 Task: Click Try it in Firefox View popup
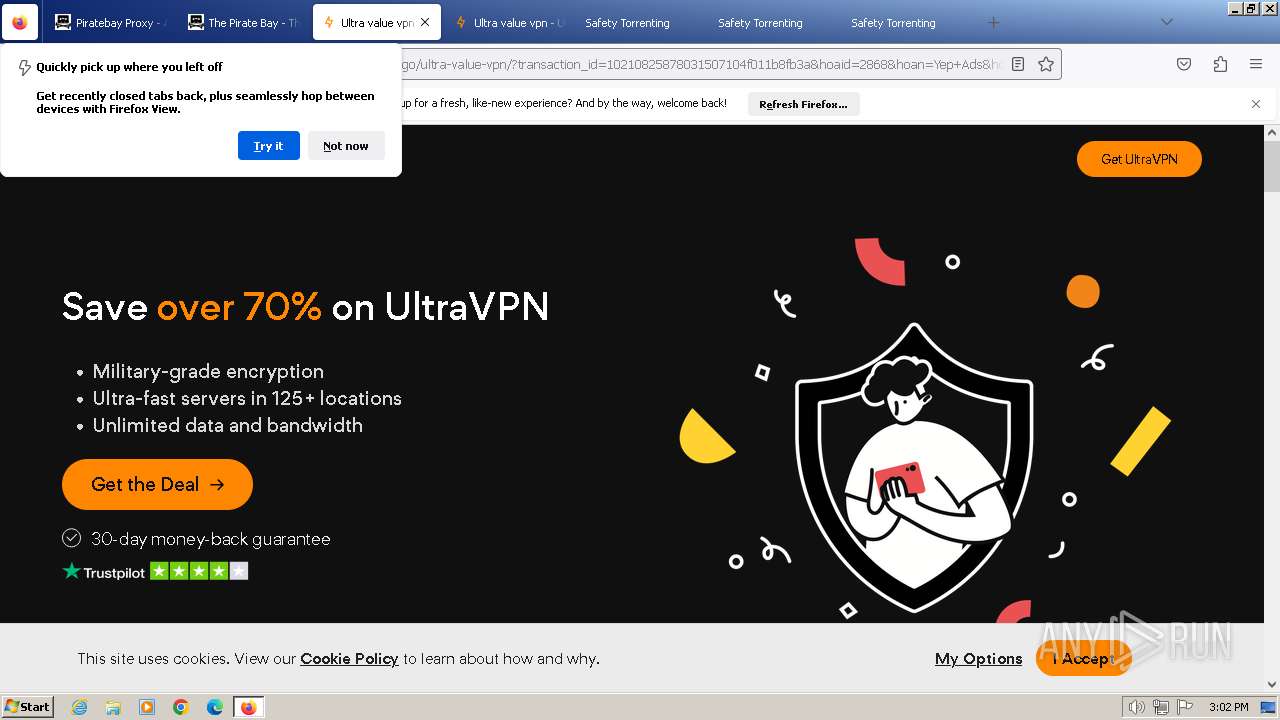[269, 146]
